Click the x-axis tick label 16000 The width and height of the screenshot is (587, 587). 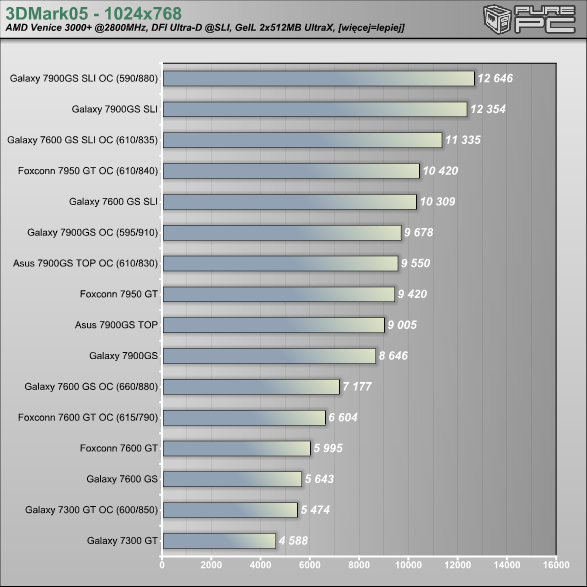coord(556,565)
